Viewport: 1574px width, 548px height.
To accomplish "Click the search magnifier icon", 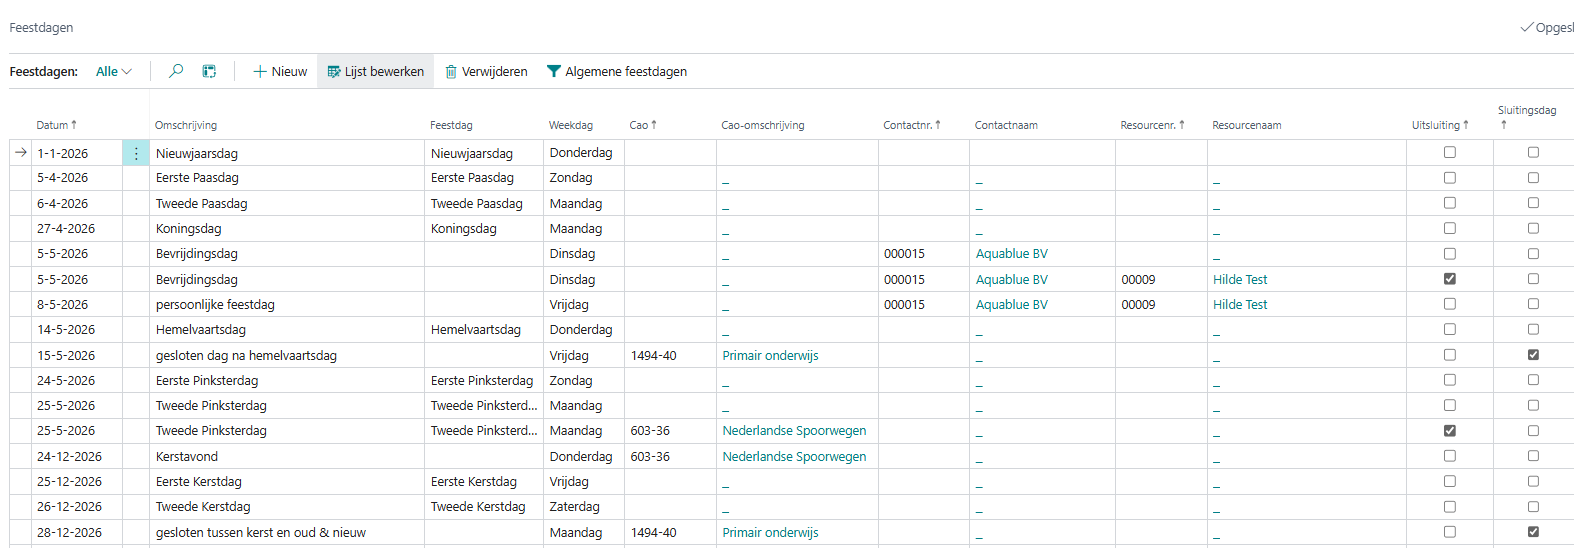I will pos(176,71).
